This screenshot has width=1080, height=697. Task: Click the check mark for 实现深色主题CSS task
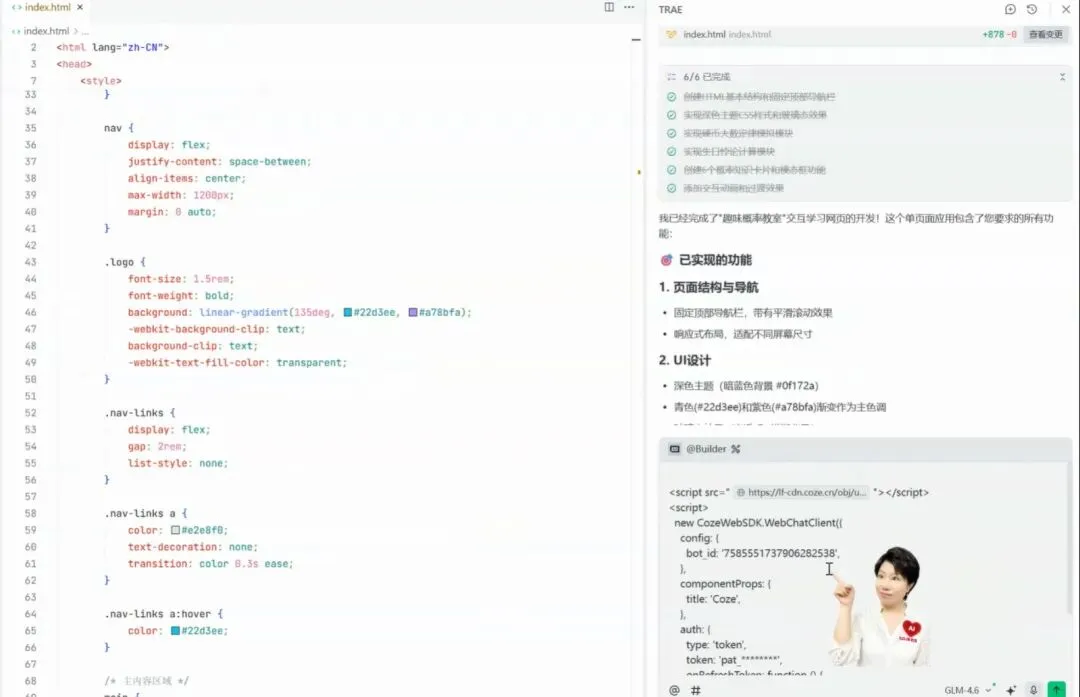(x=672, y=115)
